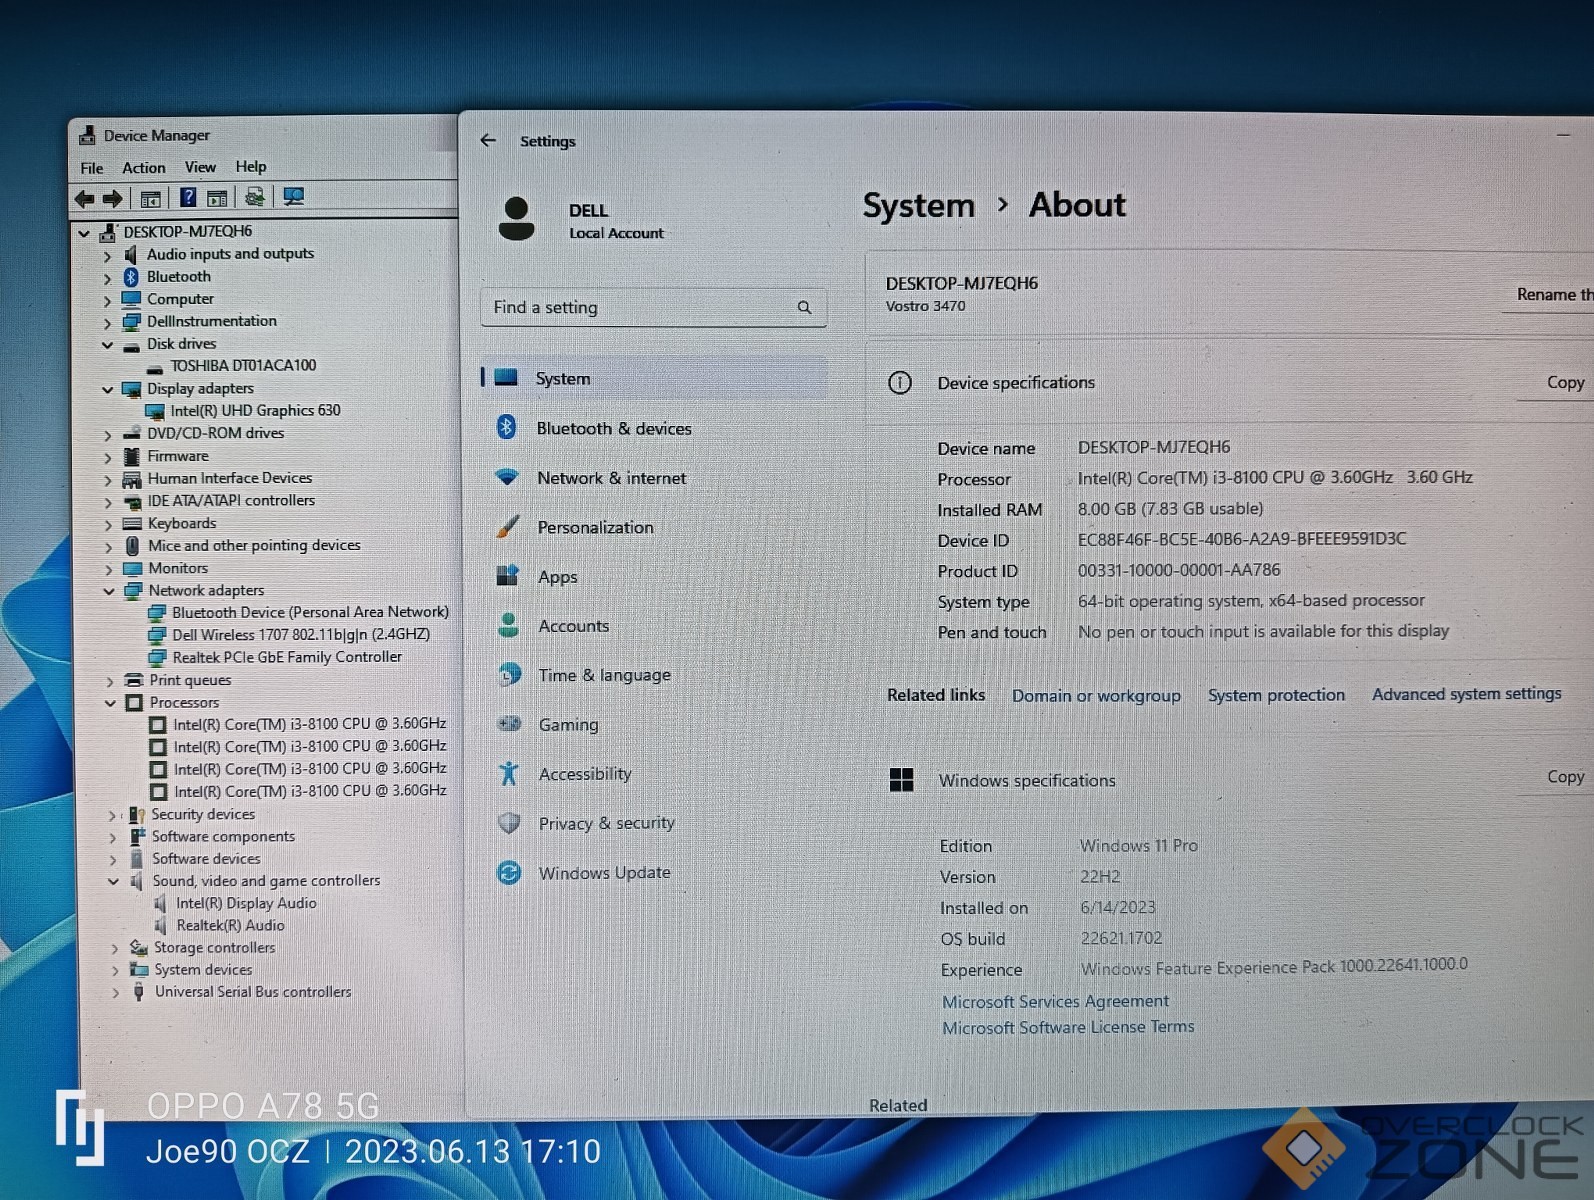Expand the Bluetooth node in Device Manager
The height and width of the screenshot is (1200, 1594).
coord(107,278)
